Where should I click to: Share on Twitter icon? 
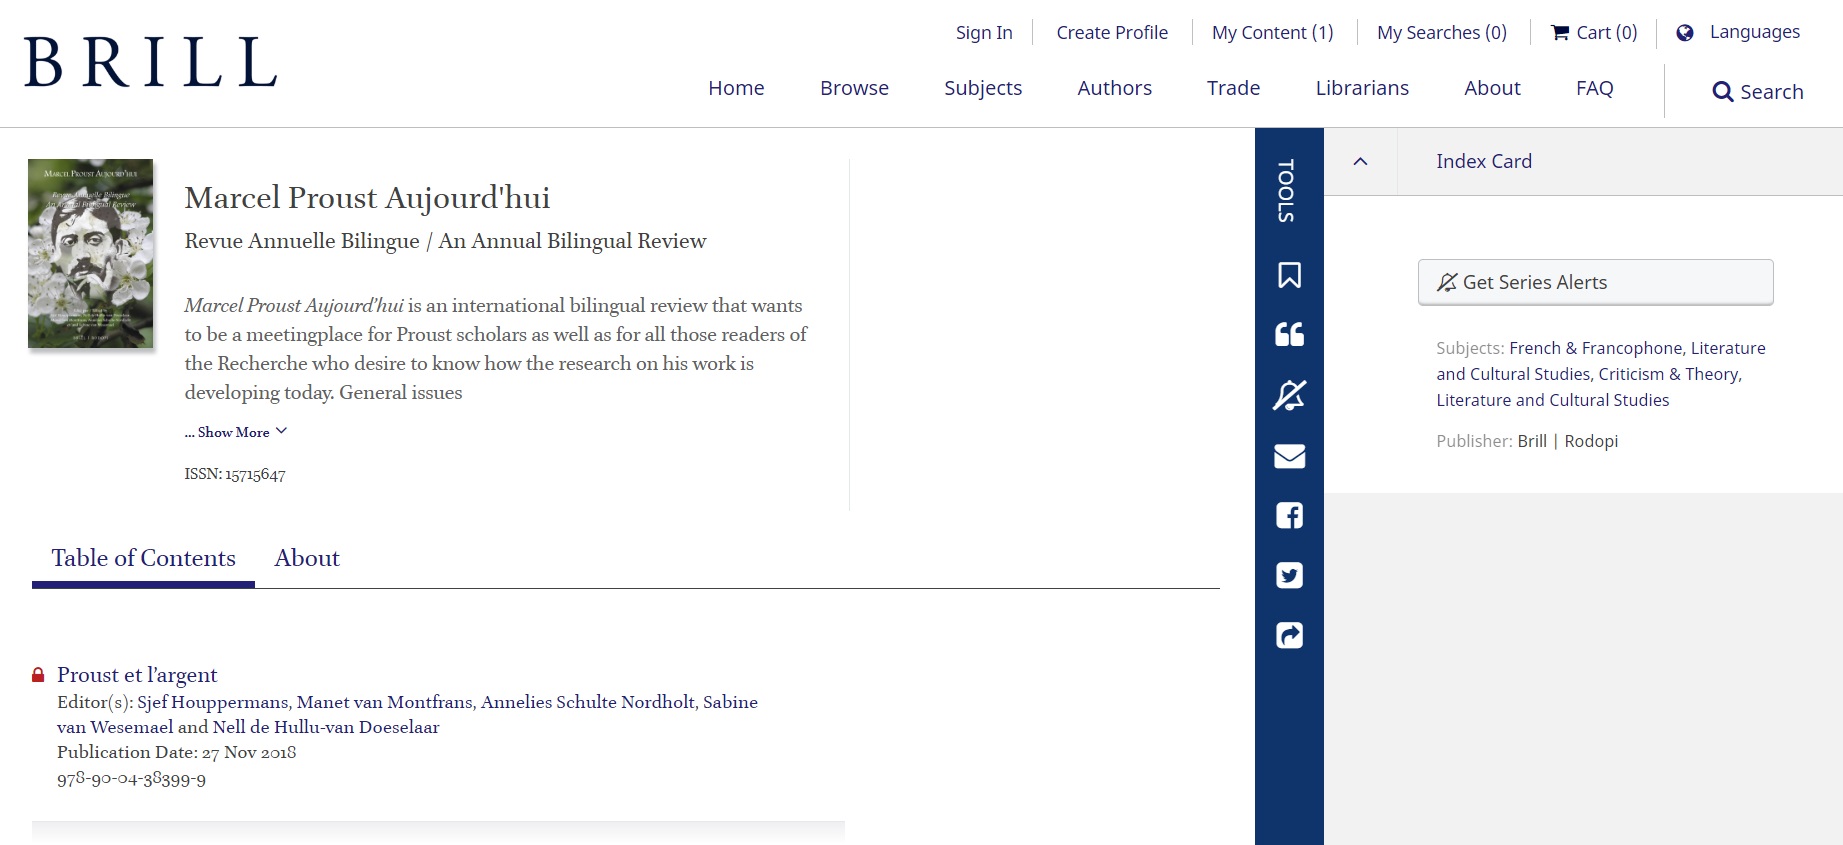tap(1289, 575)
